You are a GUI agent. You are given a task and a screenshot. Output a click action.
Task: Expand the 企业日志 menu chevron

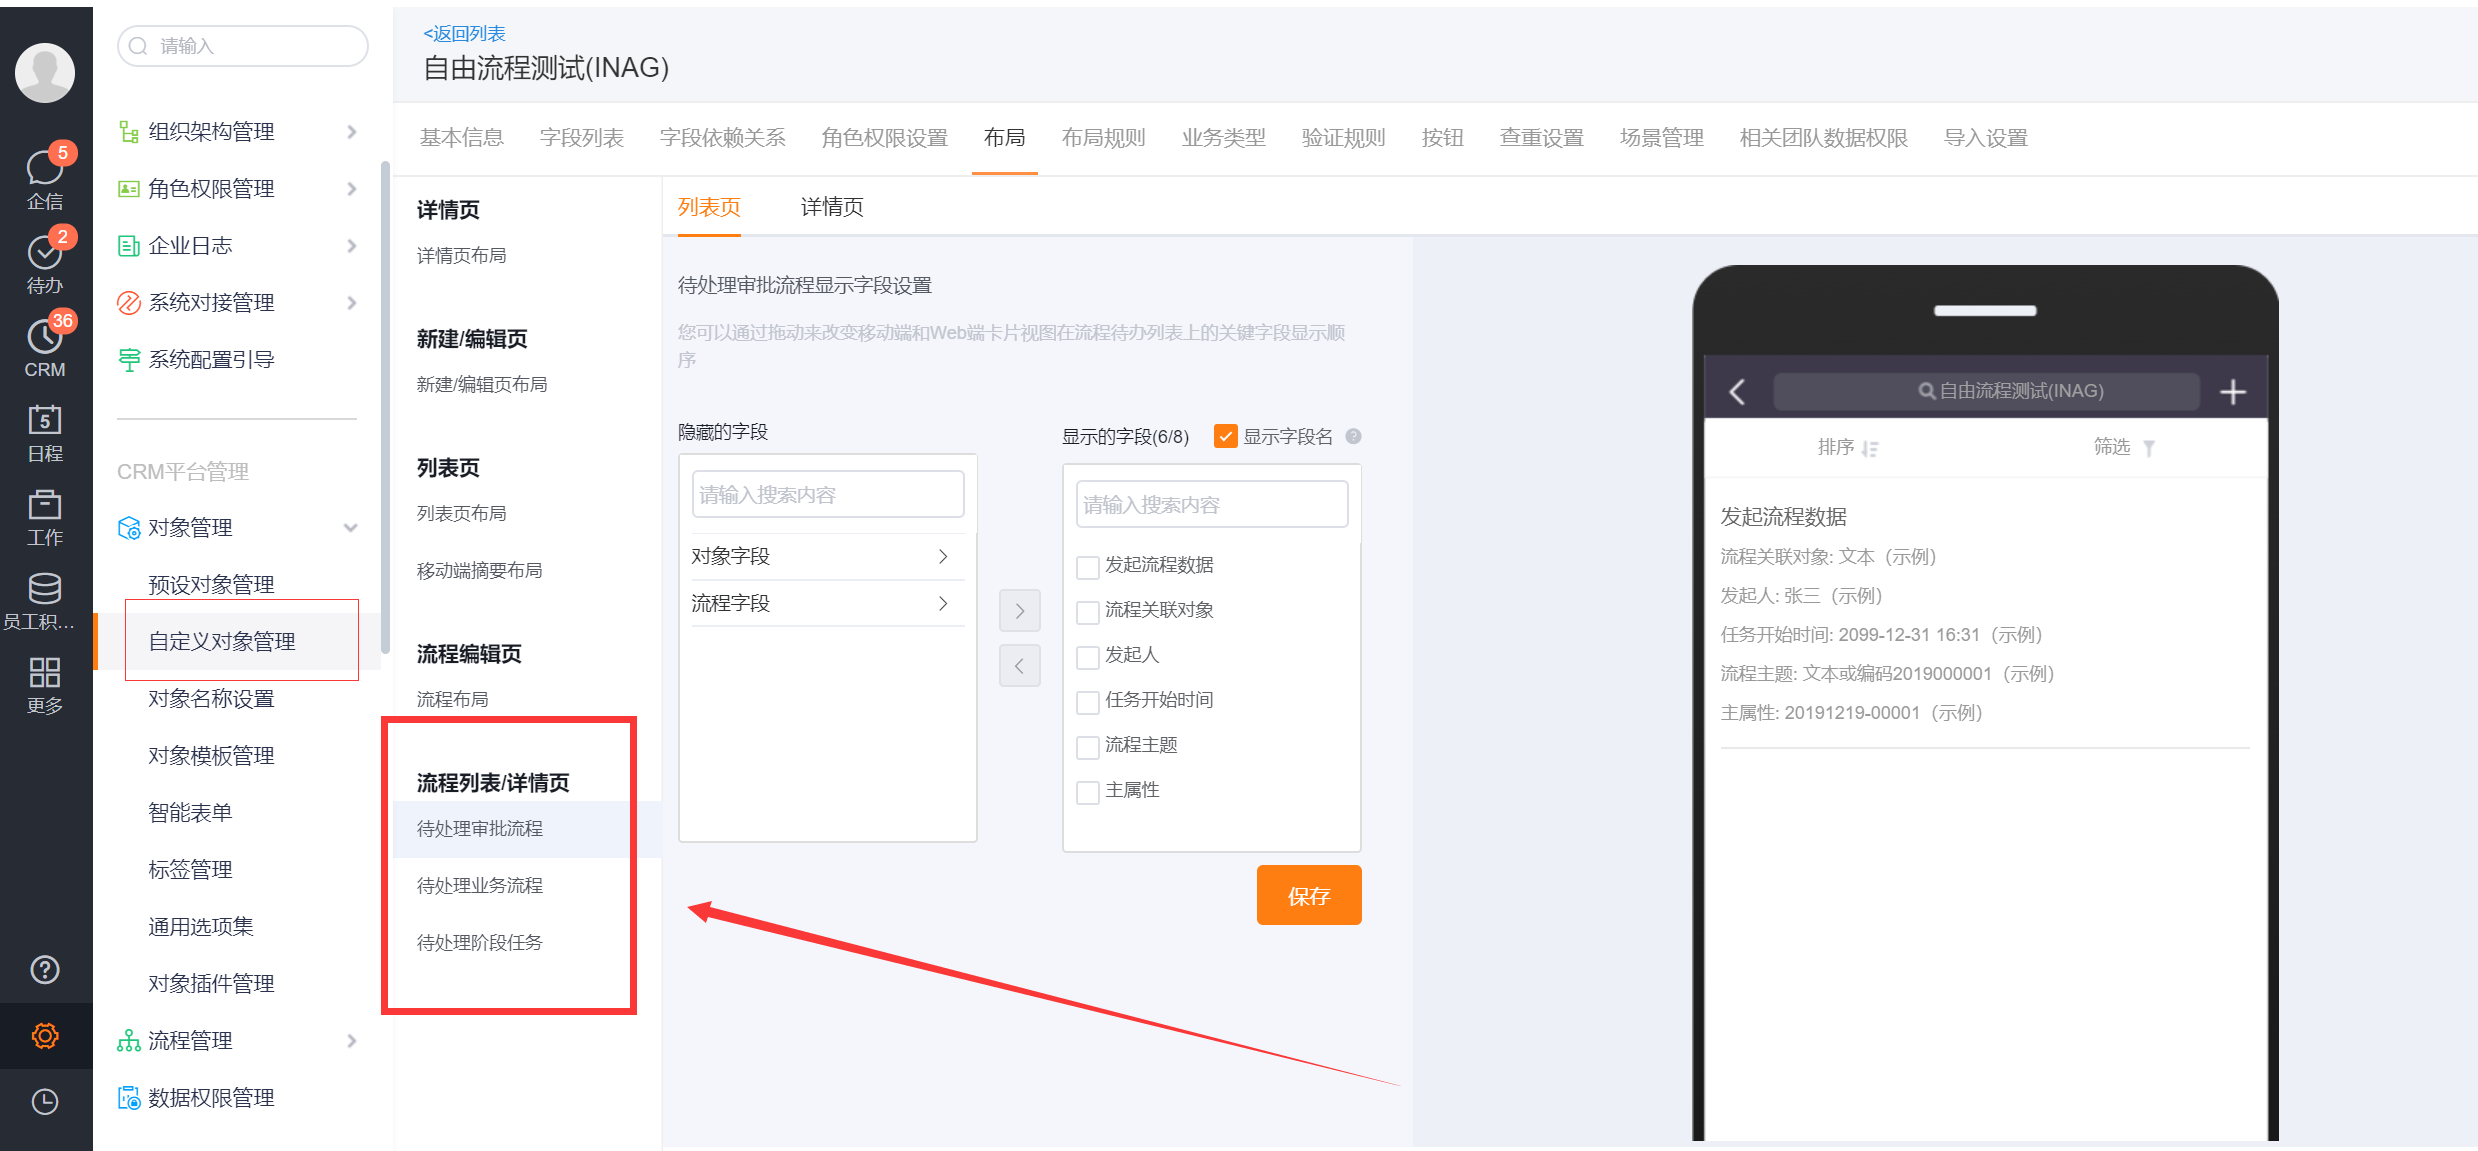coord(351,246)
